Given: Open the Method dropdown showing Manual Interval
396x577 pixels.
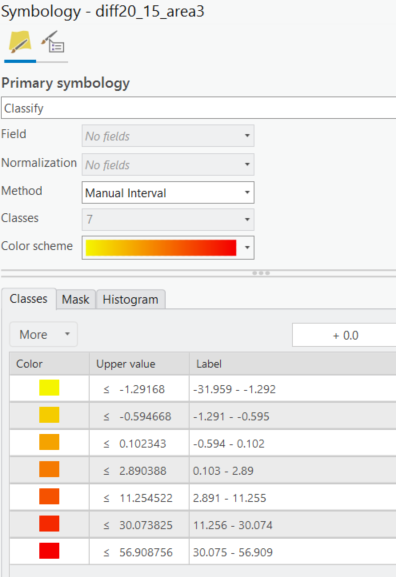Looking at the screenshot, I should pos(168,192).
